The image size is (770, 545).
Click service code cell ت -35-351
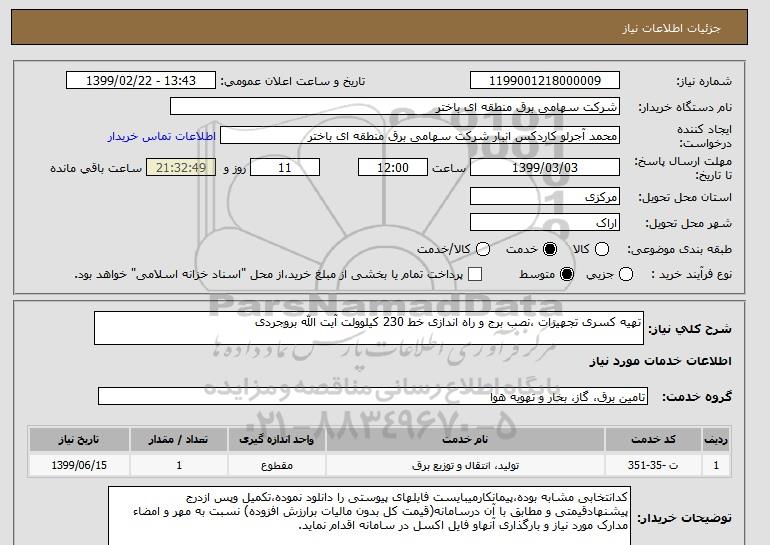653,465
